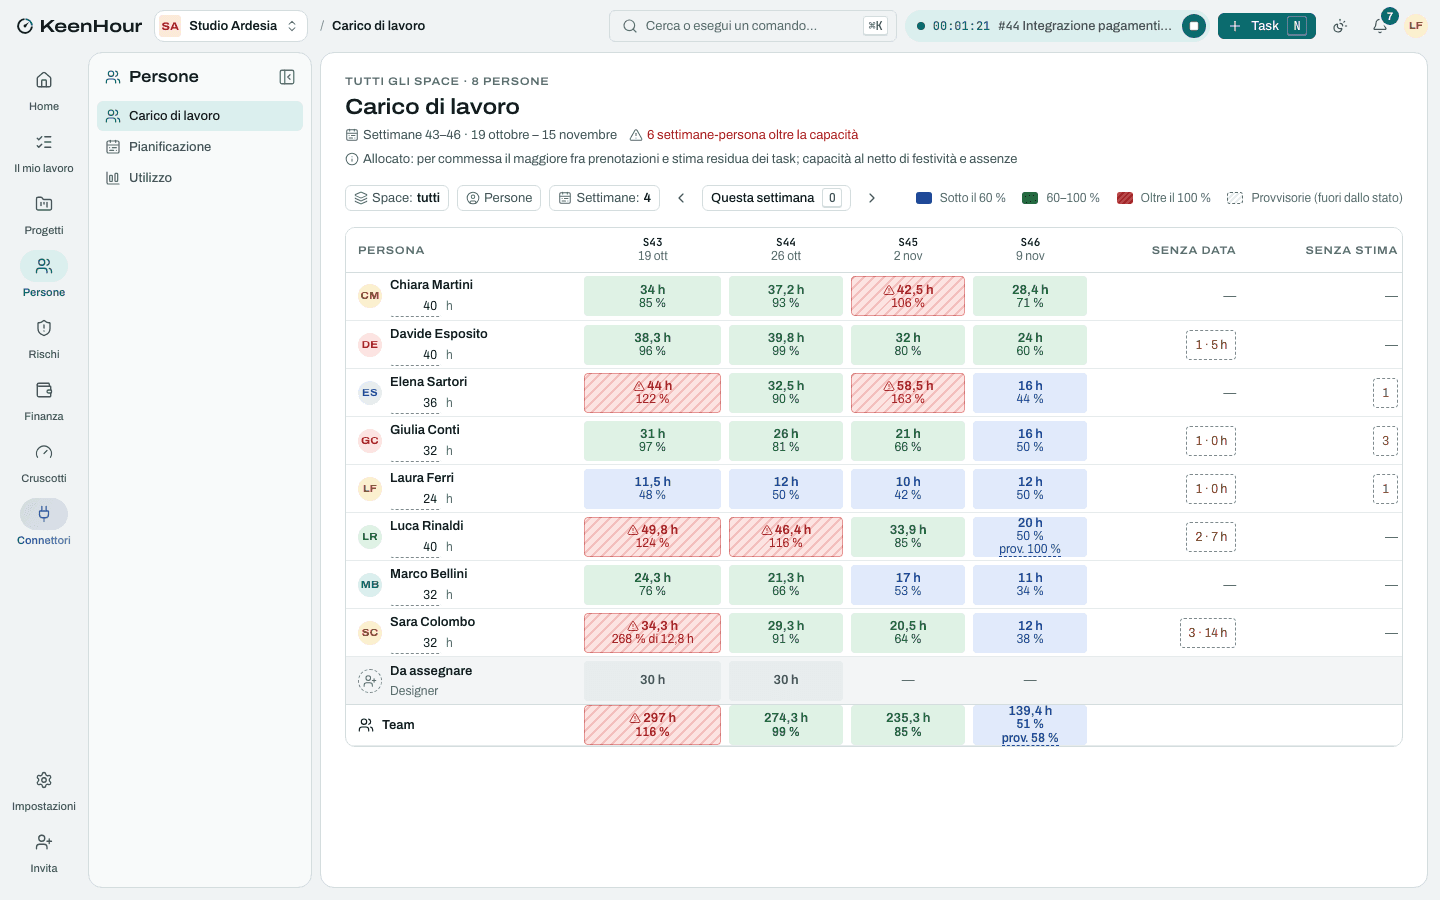The width and height of the screenshot is (1440, 900).
Task: Click the Sotto il 60 % legend swatch
Action: tap(924, 198)
